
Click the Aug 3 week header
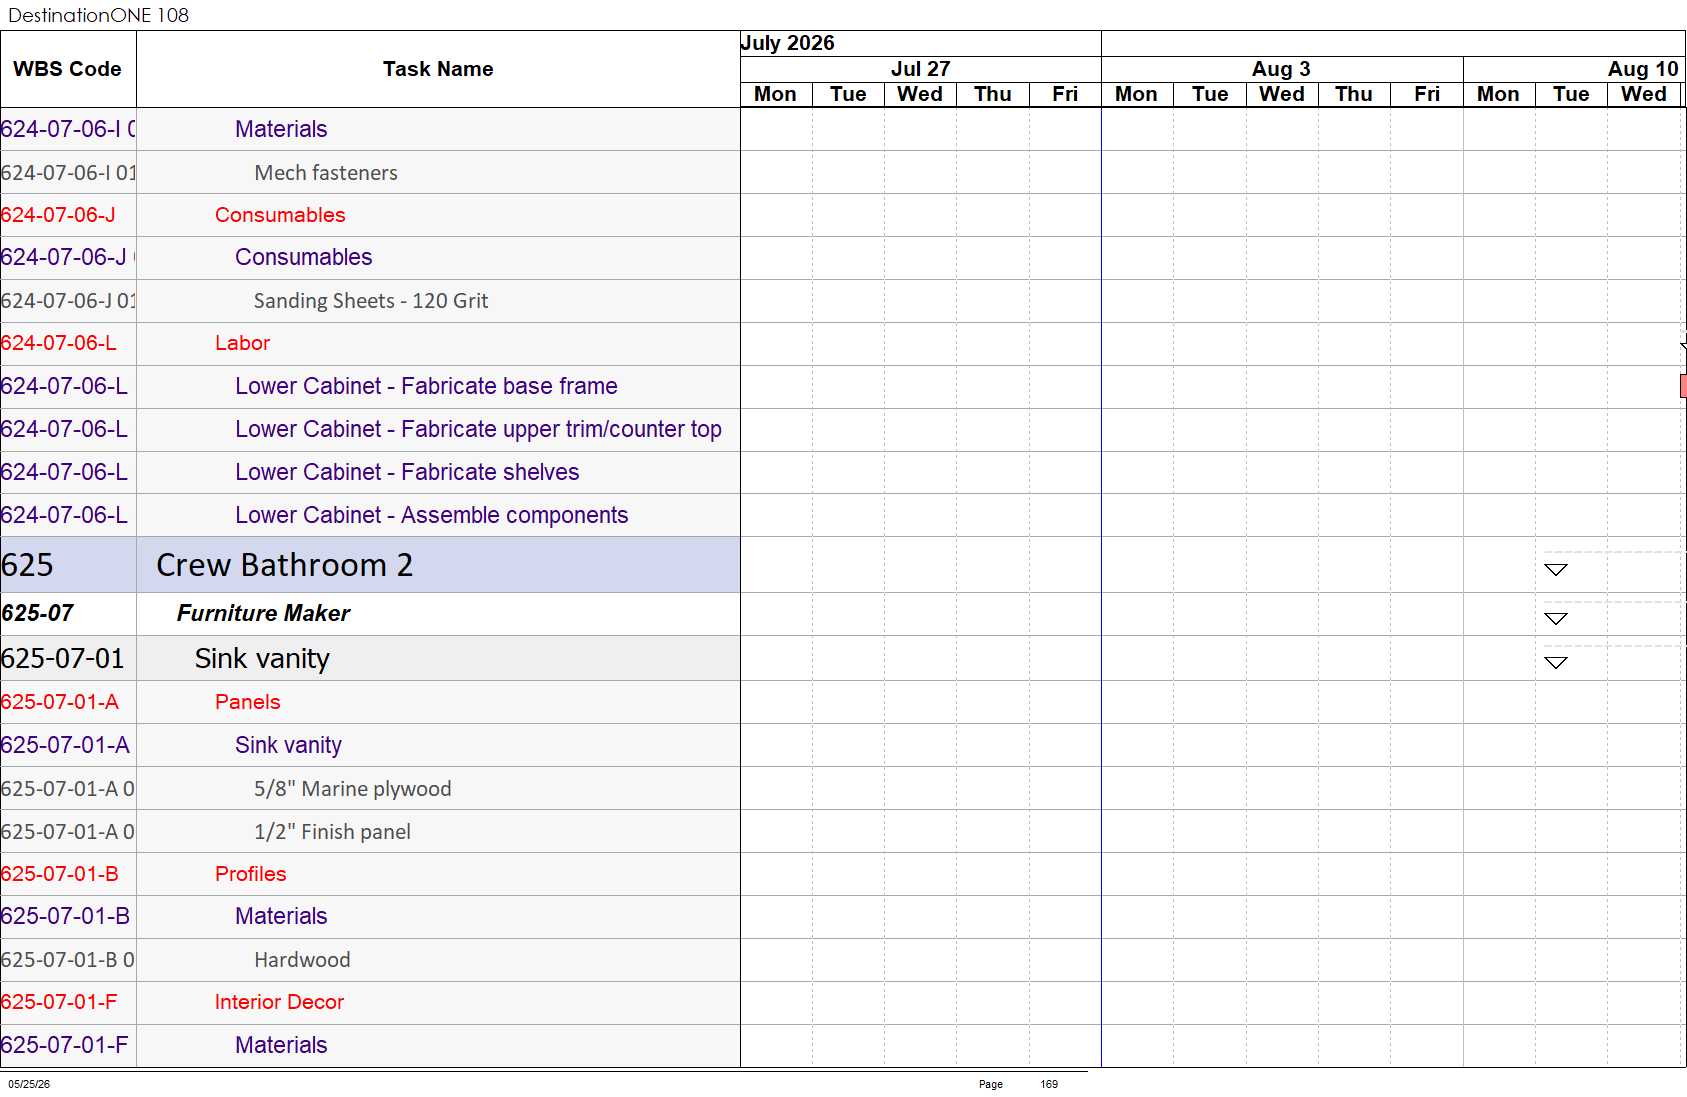[x=1281, y=69]
